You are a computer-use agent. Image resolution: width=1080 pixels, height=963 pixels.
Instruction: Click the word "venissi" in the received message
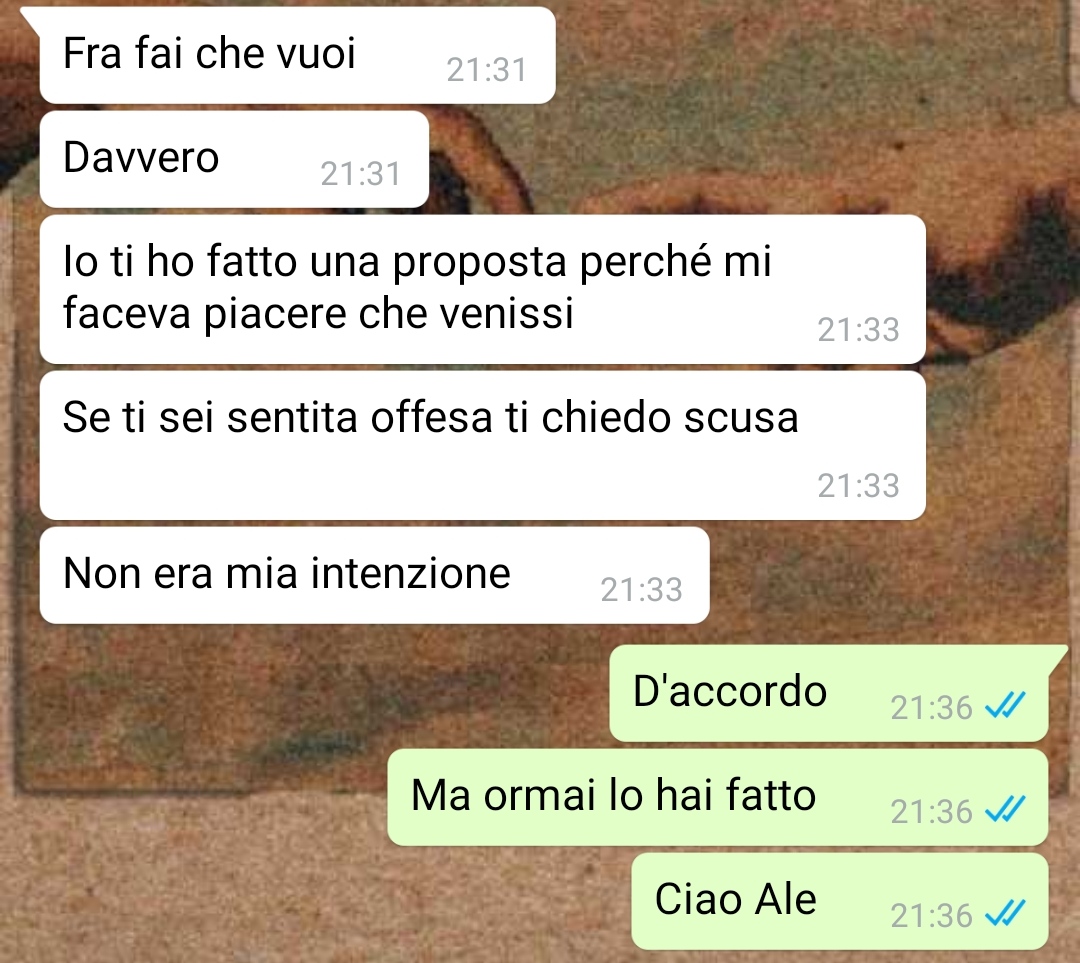[x=506, y=313]
